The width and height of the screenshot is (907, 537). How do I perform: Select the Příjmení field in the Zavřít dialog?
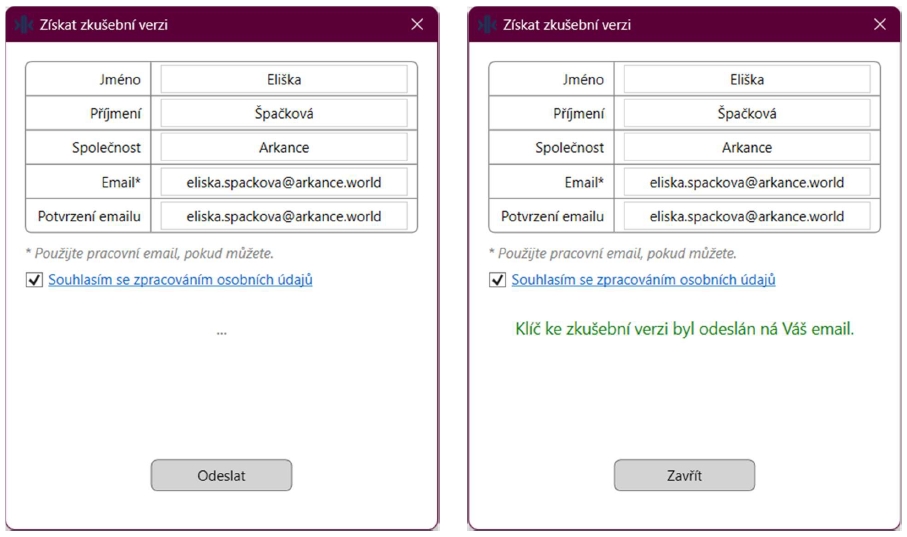[x=746, y=113]
